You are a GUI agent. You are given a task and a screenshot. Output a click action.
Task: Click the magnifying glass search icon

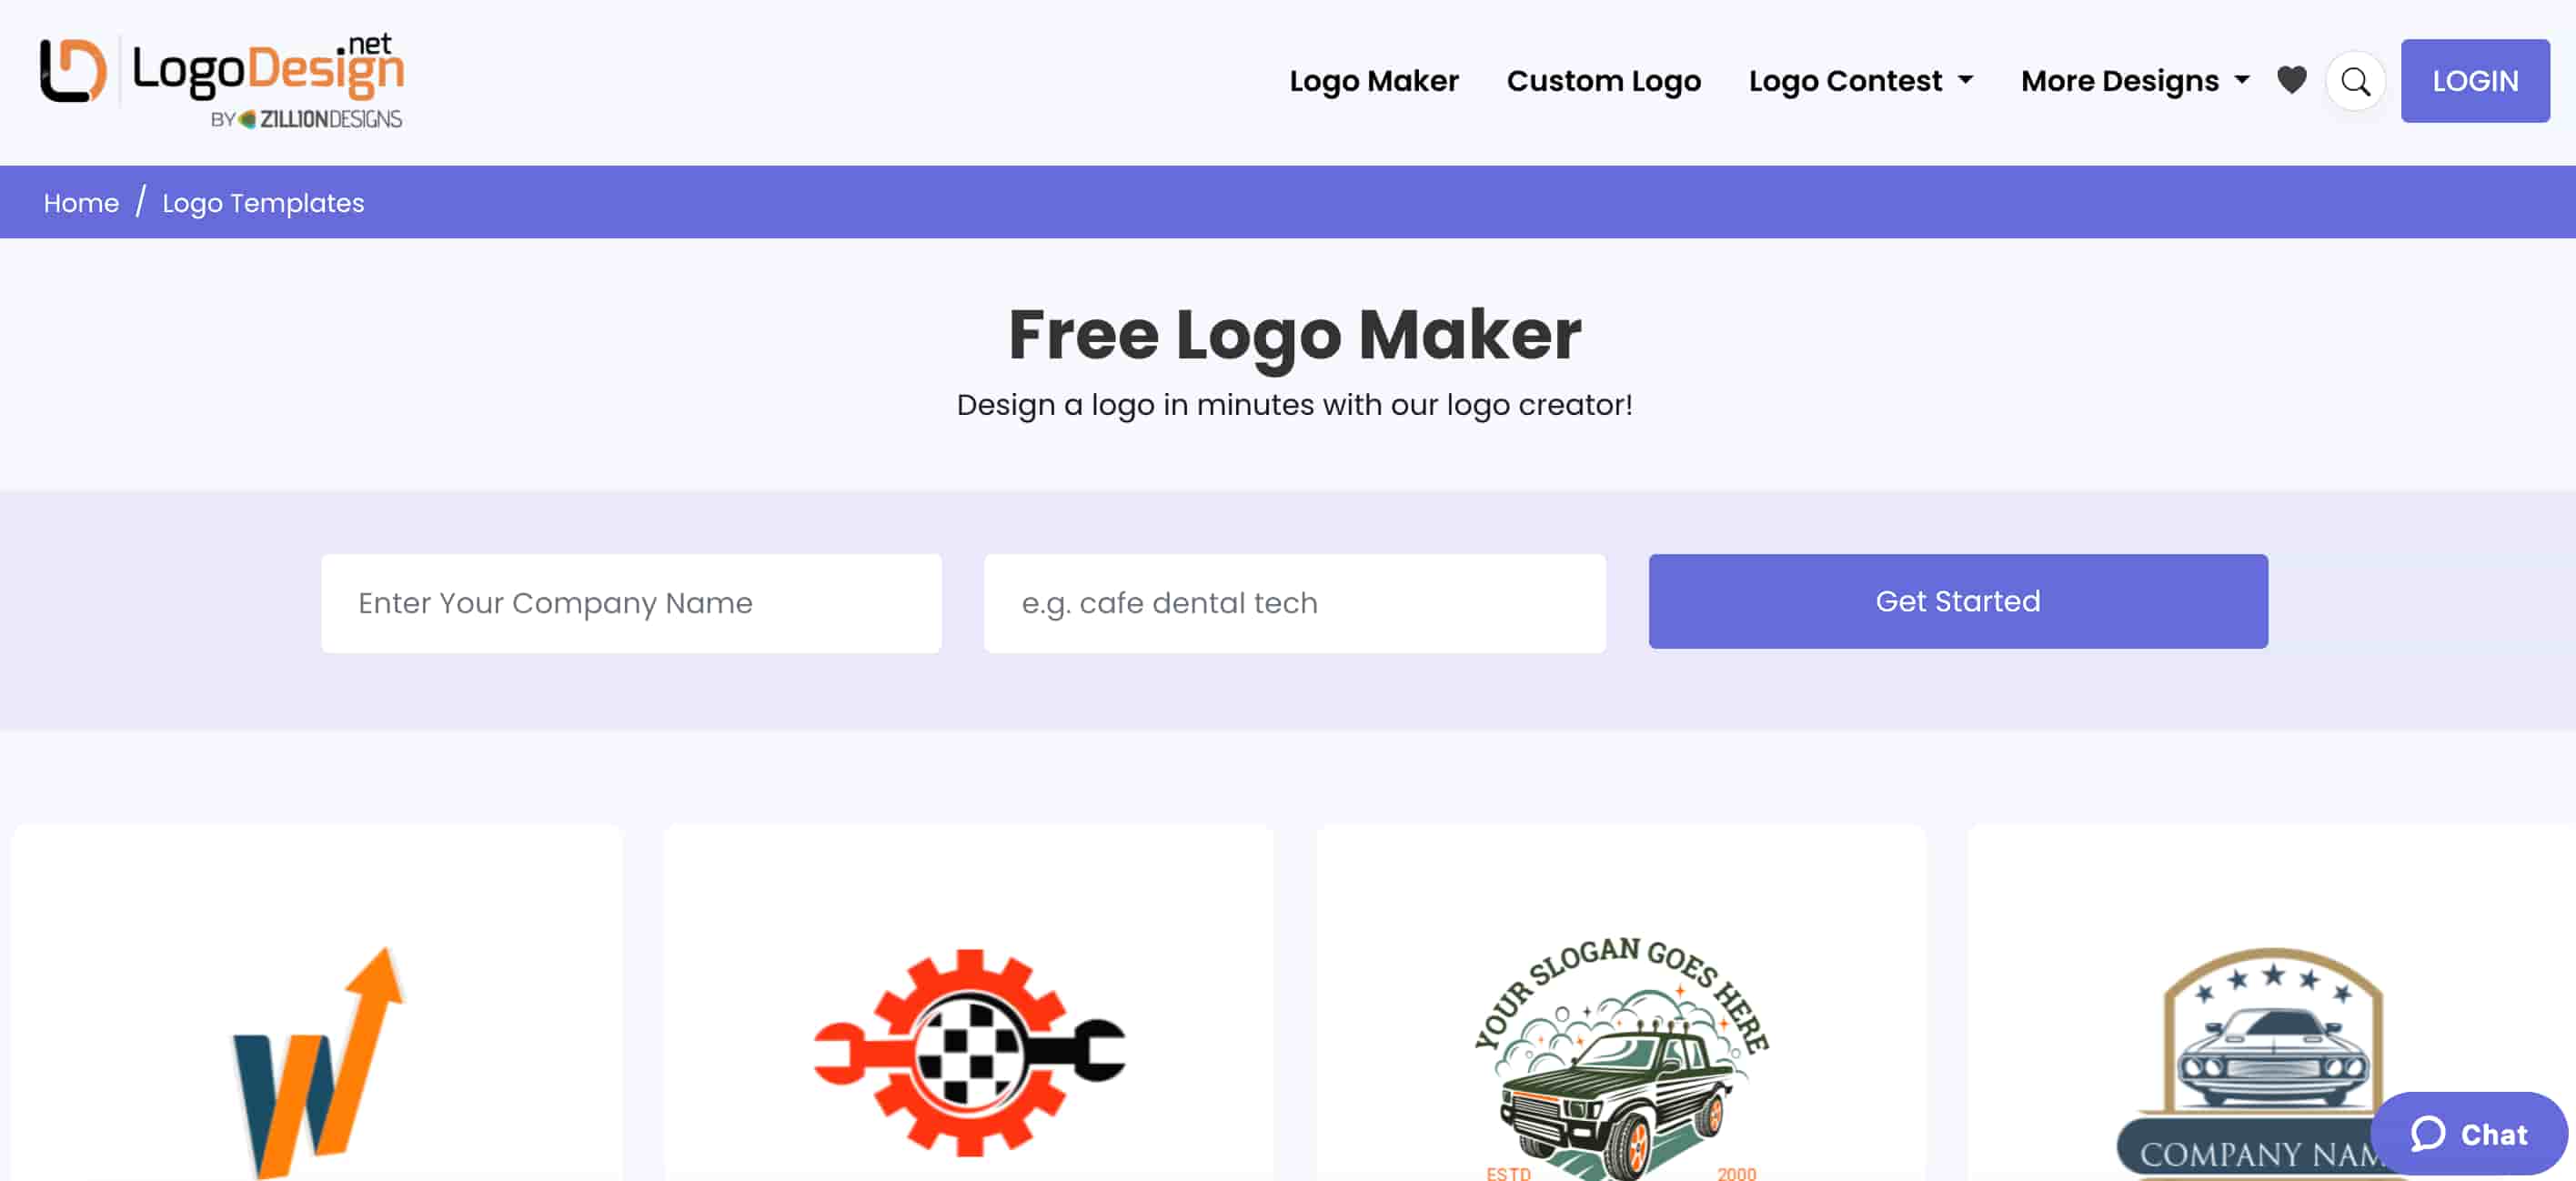[2355, 81]
